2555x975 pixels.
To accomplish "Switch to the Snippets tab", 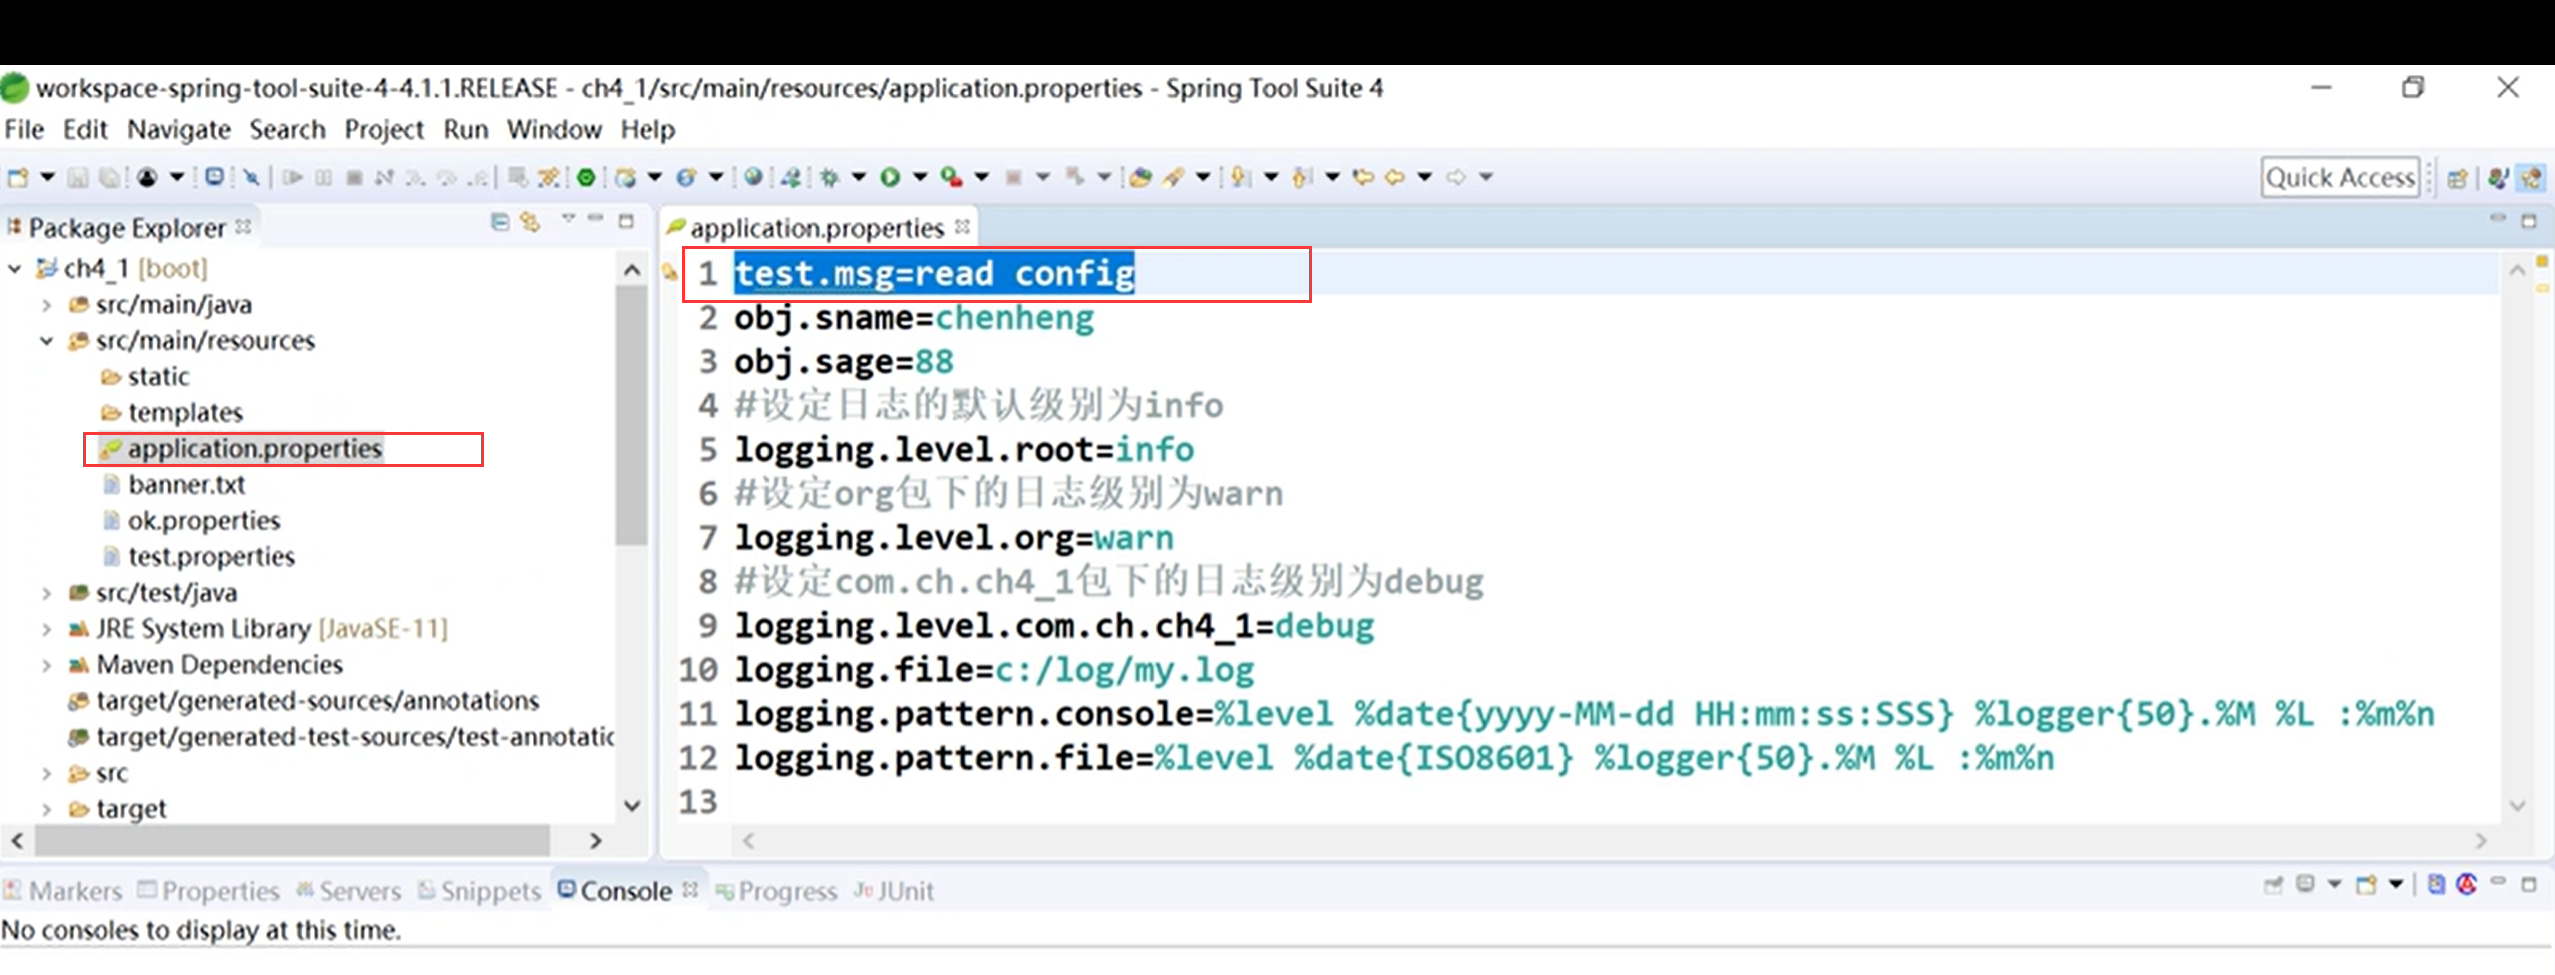I will pyautogui.click(x=480, y=891).
